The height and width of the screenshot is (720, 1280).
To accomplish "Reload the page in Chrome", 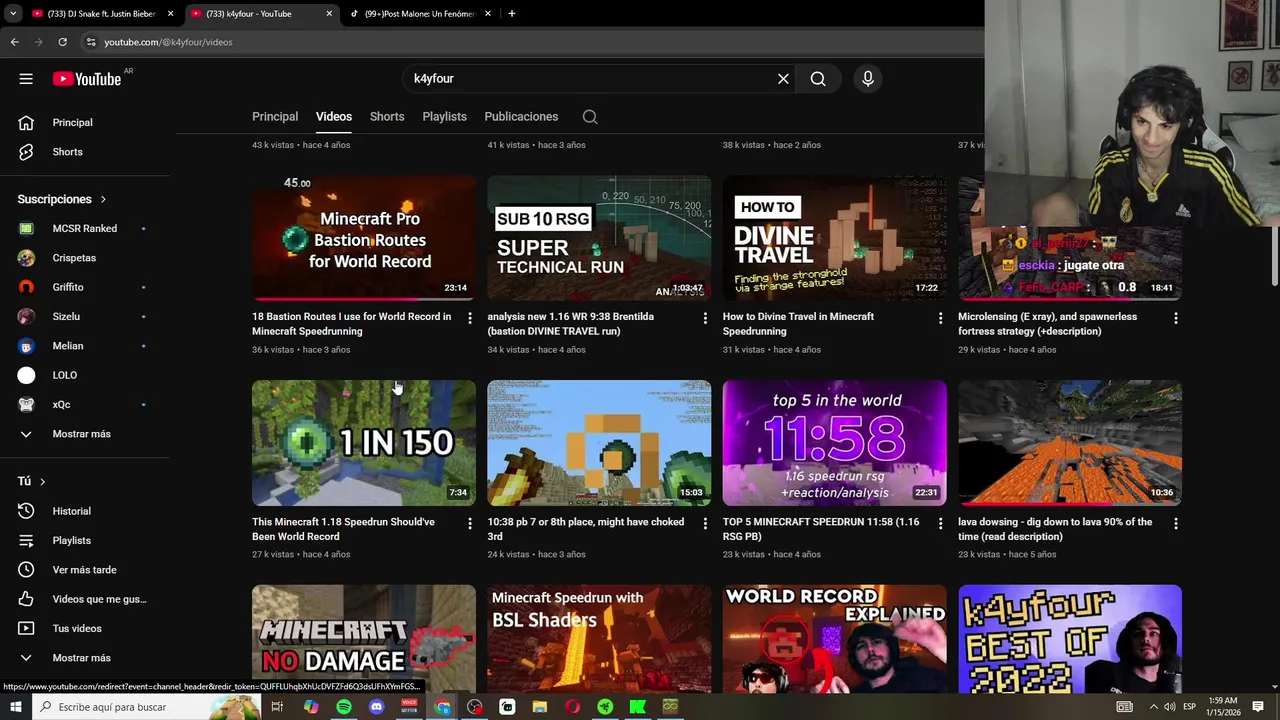I will [62, 42].
